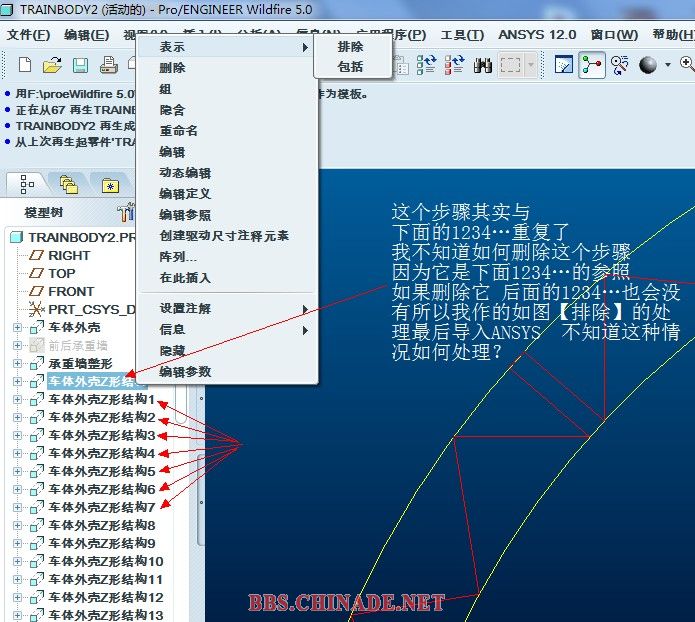The width and height of the screenshot is (695, 622).
Task: Choose 隐藏 from the context menu
Action: (227, 351)
